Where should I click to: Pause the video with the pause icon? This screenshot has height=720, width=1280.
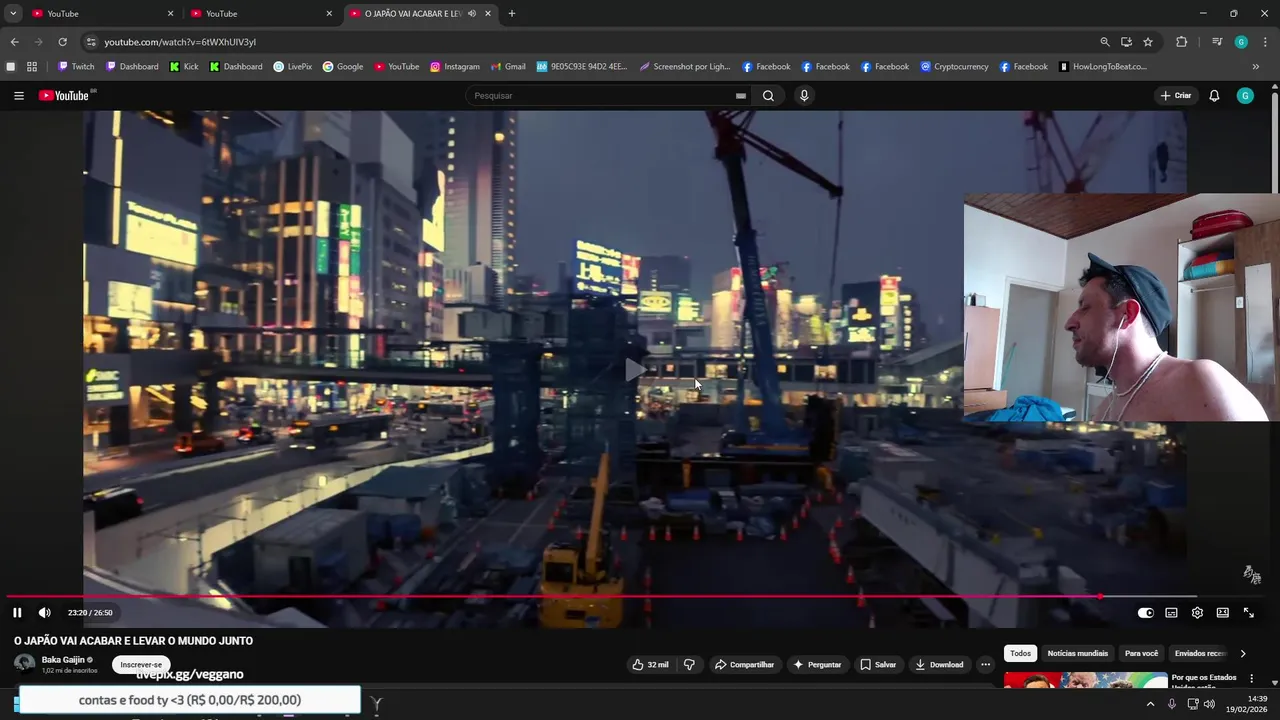pyautogui.click(x=17, y=612)
